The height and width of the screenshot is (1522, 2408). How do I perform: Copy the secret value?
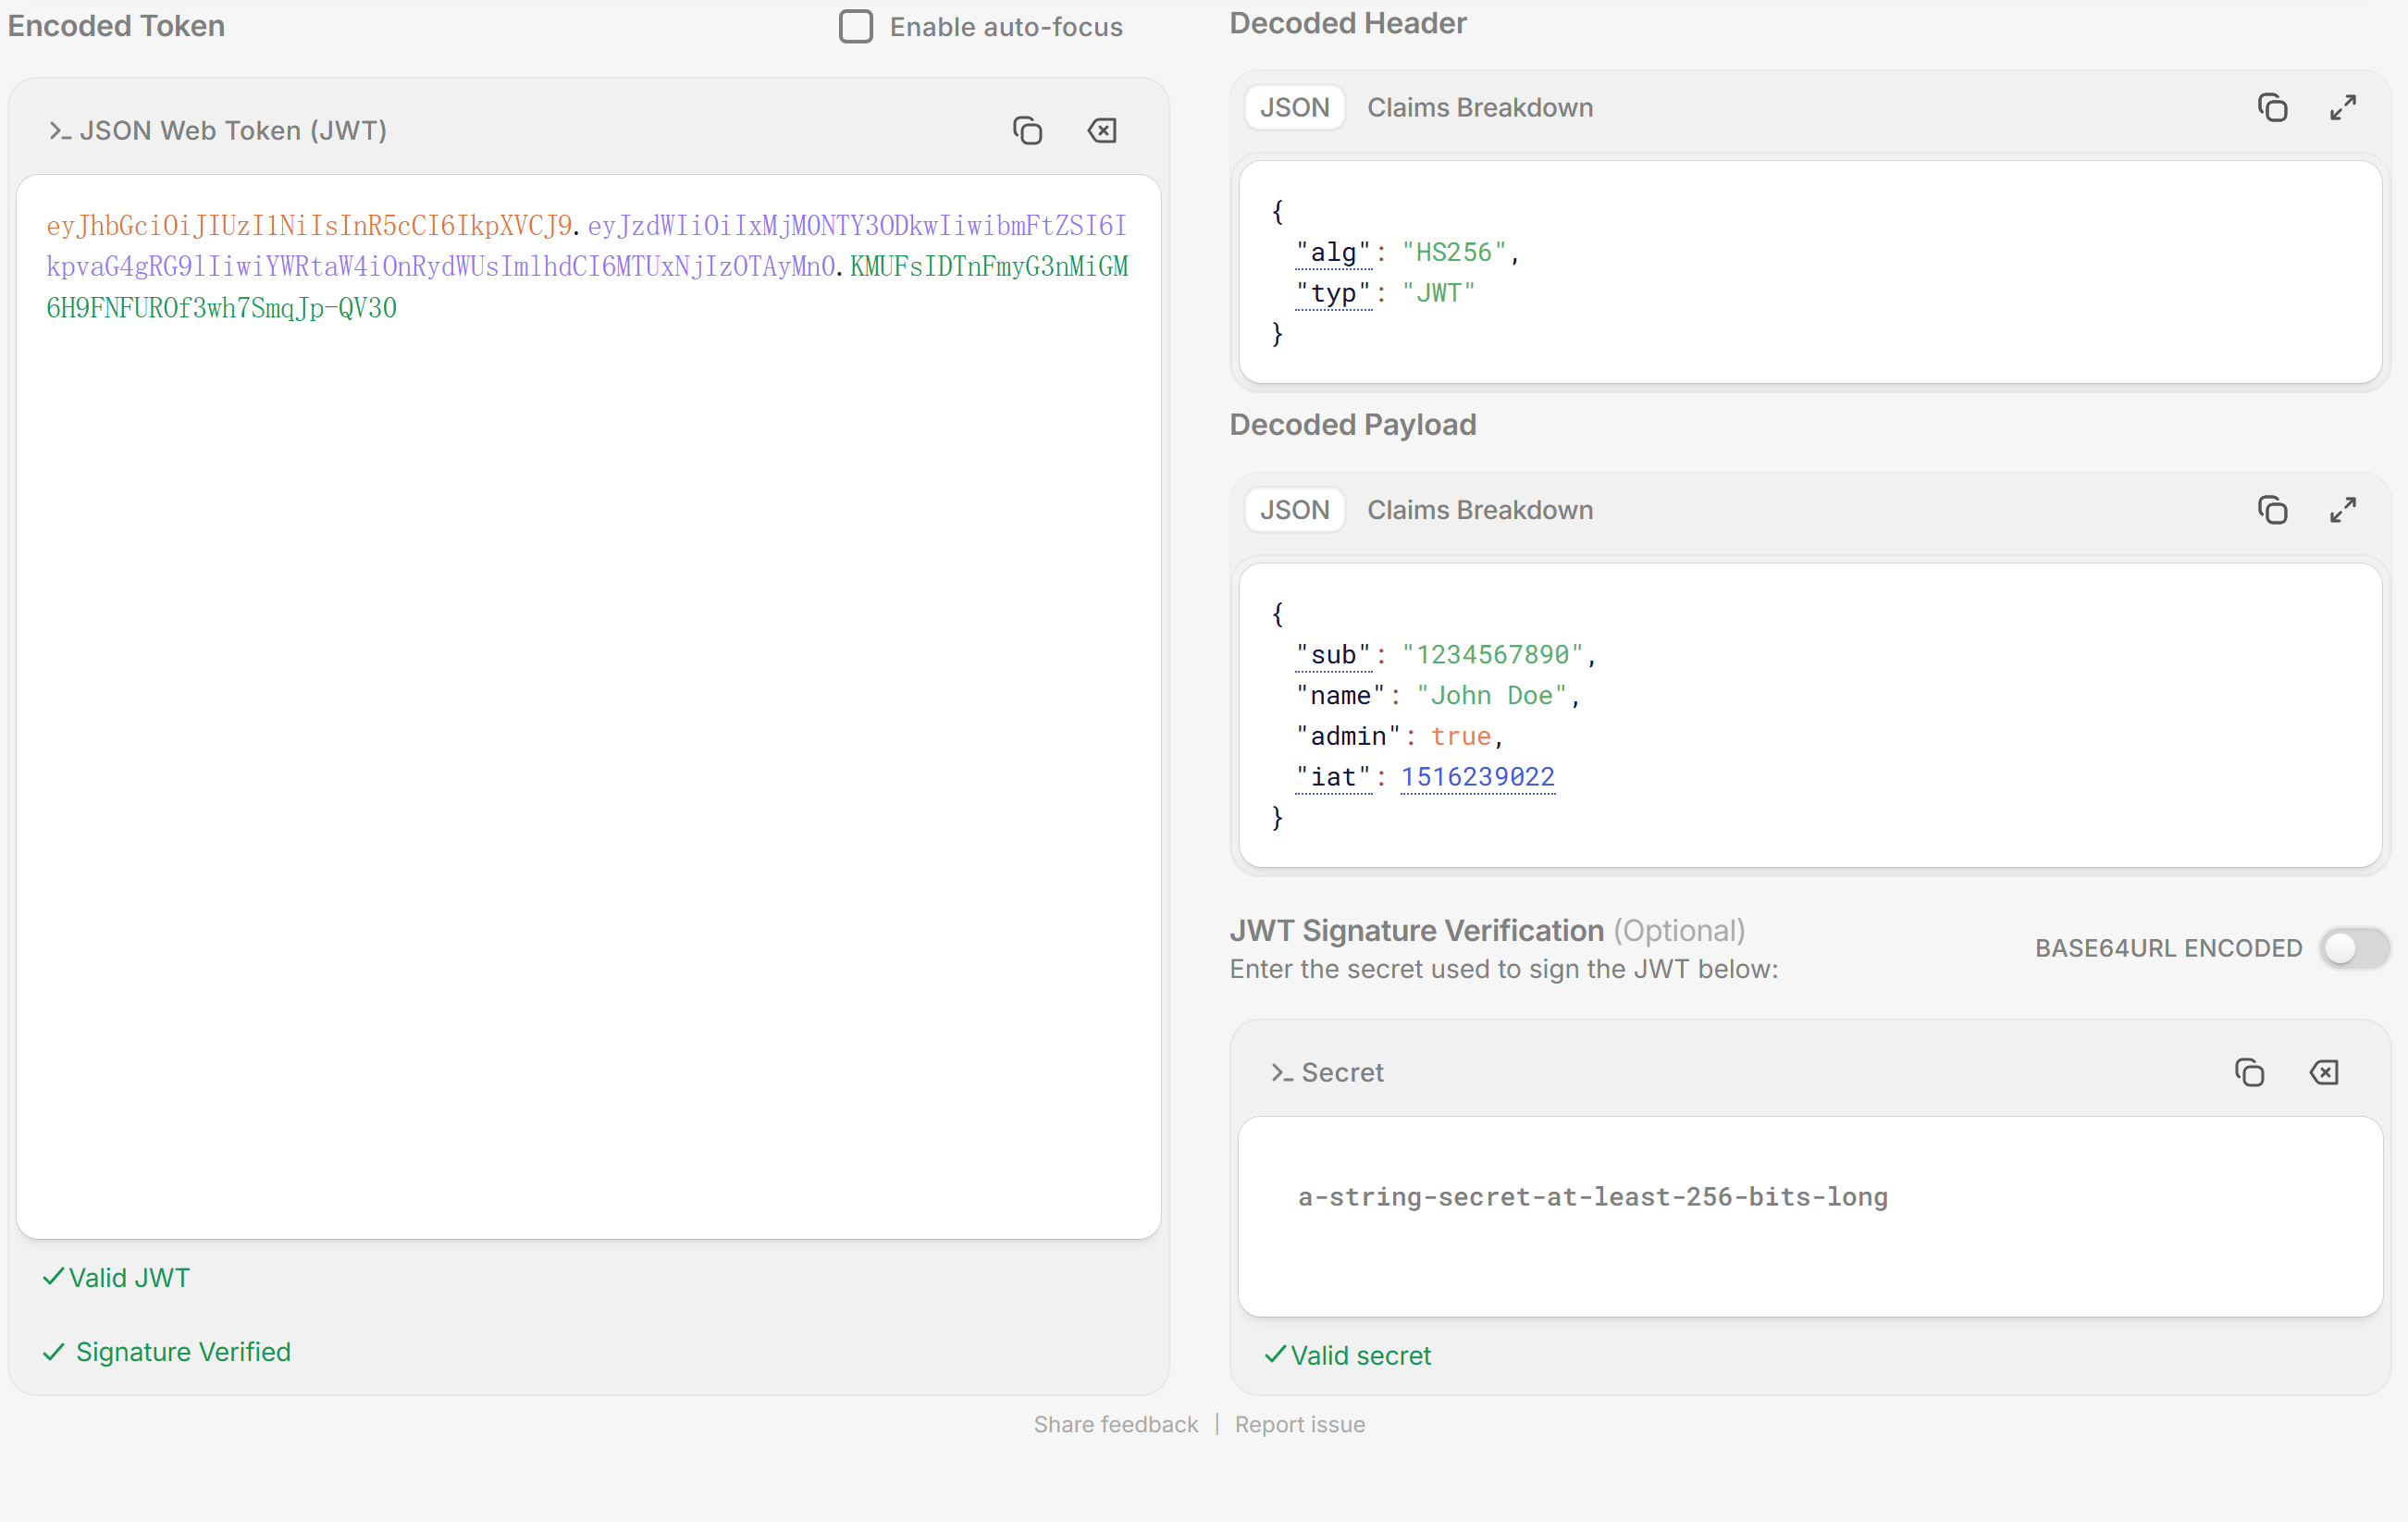(x=2249, y=1072)
